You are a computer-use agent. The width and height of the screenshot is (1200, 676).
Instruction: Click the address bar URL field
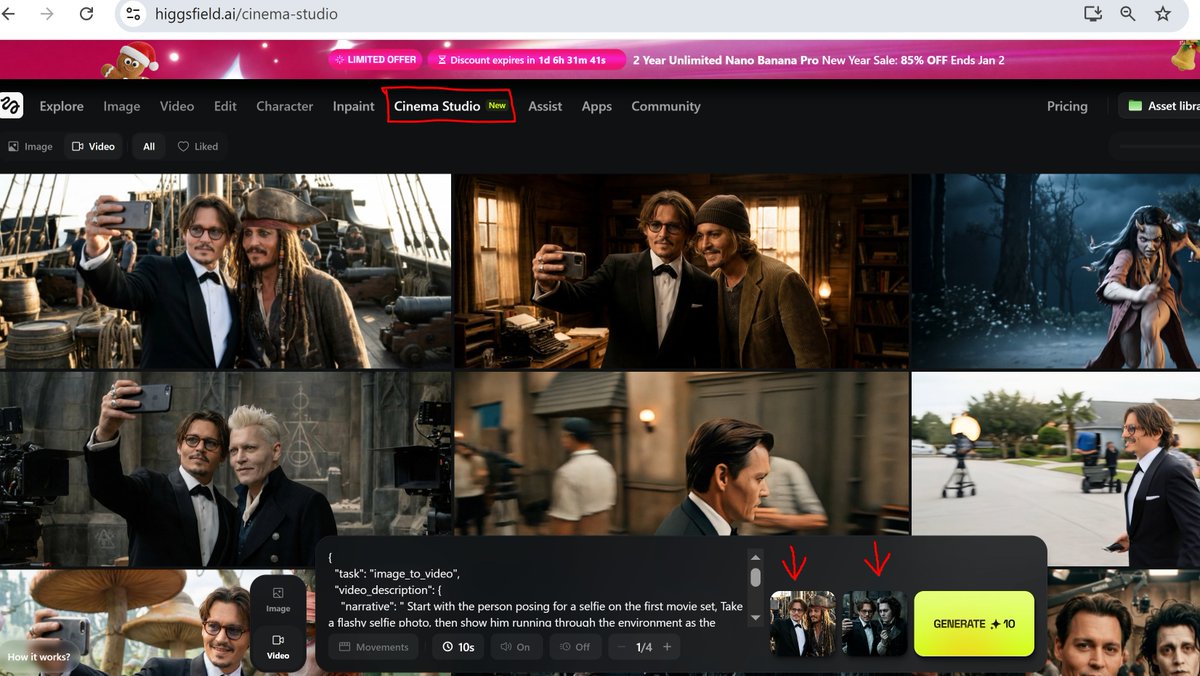[x=600, y=14]
